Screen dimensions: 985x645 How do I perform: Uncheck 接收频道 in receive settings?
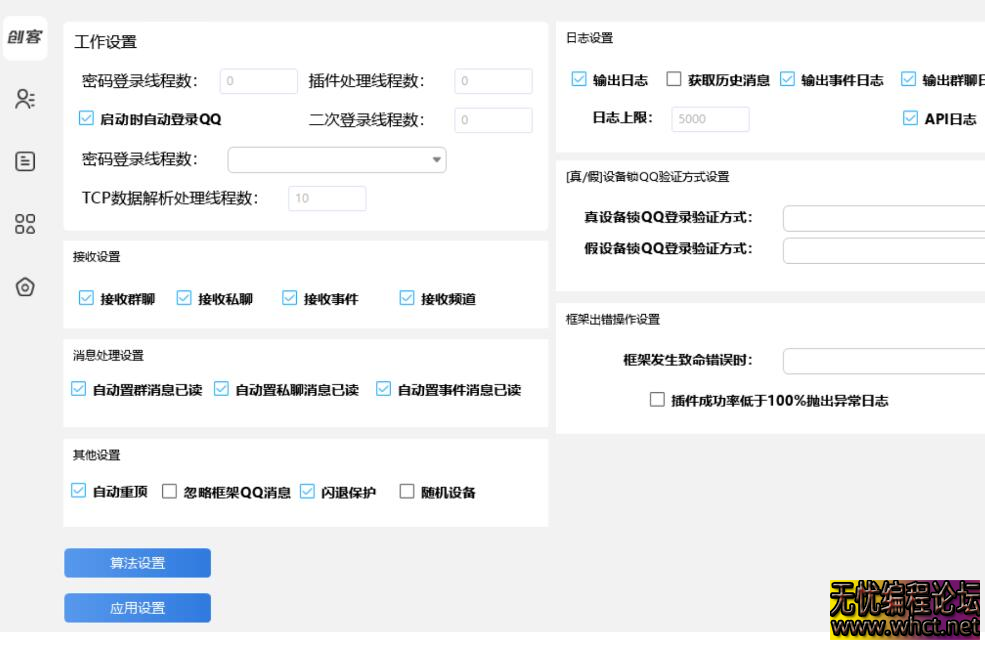coord(406,297)
